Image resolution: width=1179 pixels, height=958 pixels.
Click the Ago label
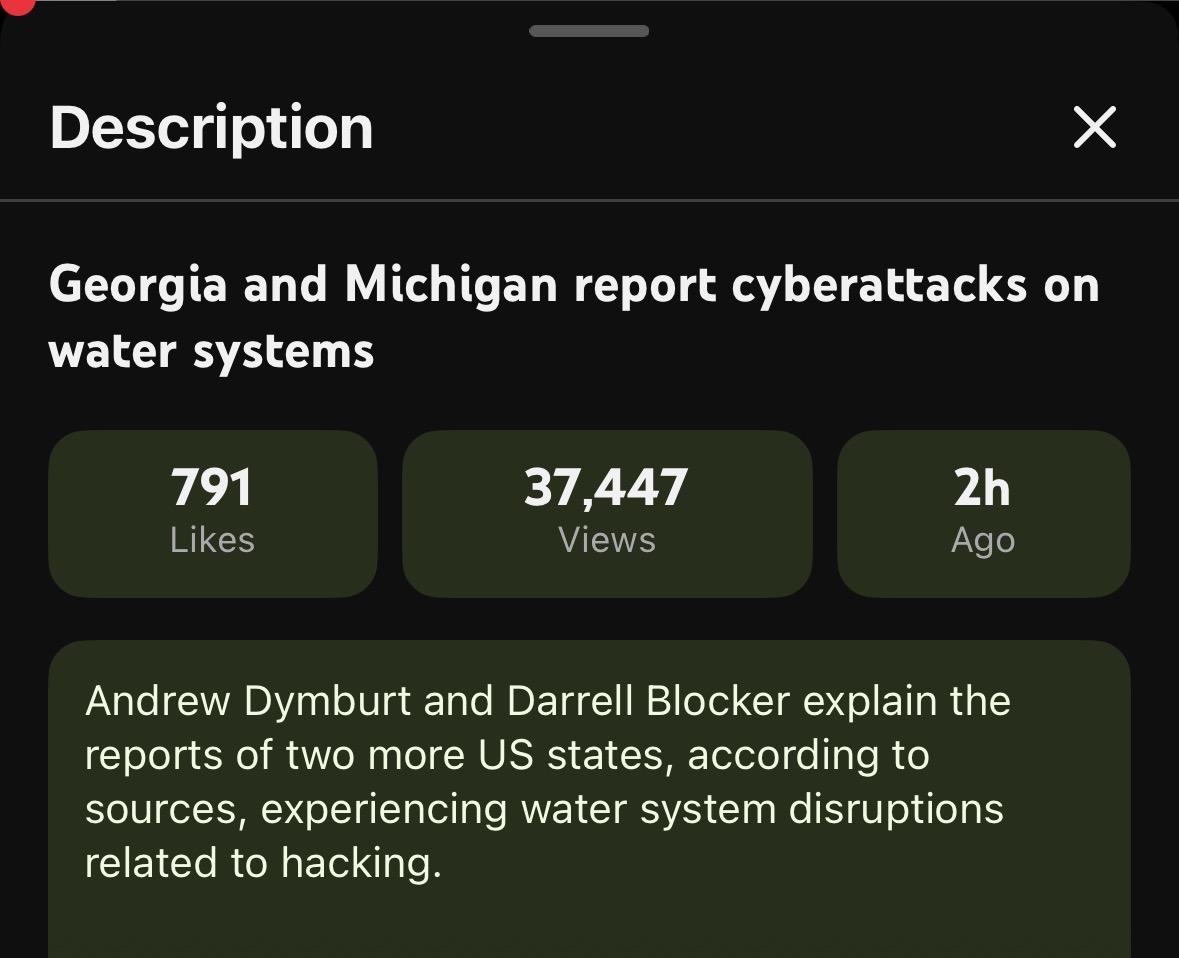(x=983, y=541)
